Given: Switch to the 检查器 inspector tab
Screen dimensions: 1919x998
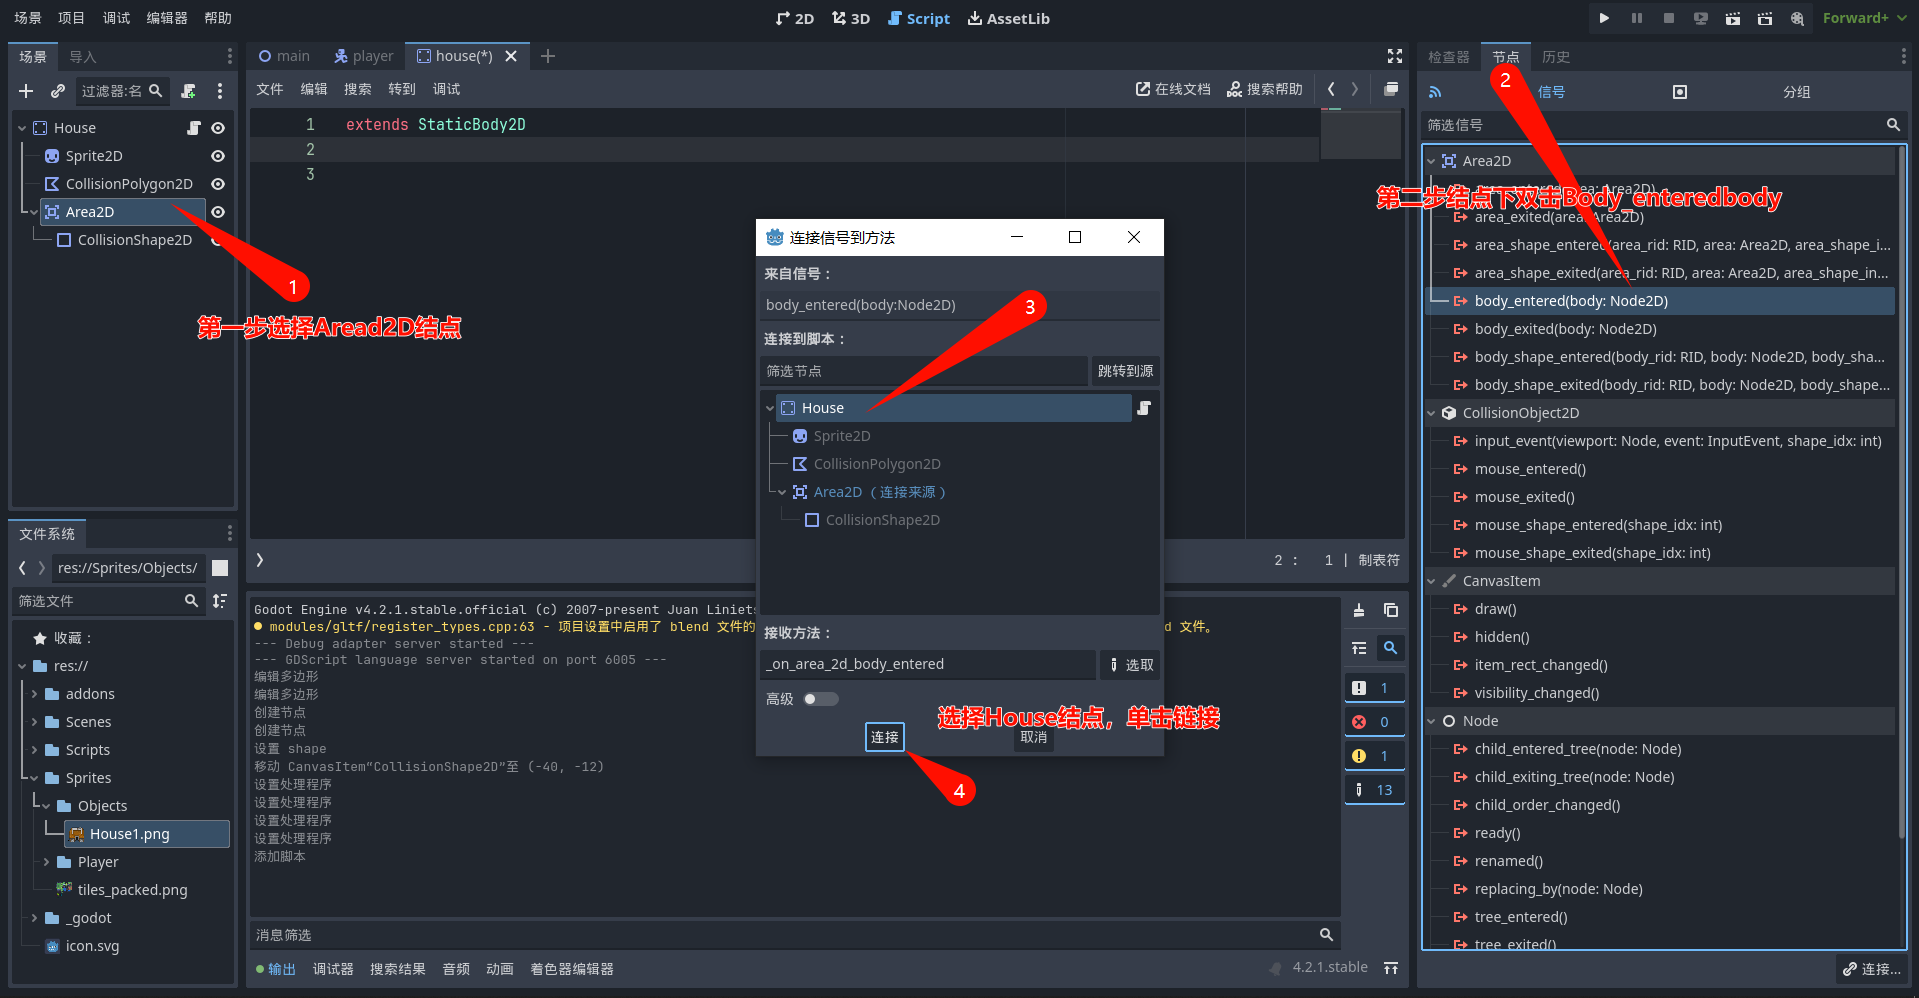Looking at the screenshot, I should click(x=1449, y=57).
